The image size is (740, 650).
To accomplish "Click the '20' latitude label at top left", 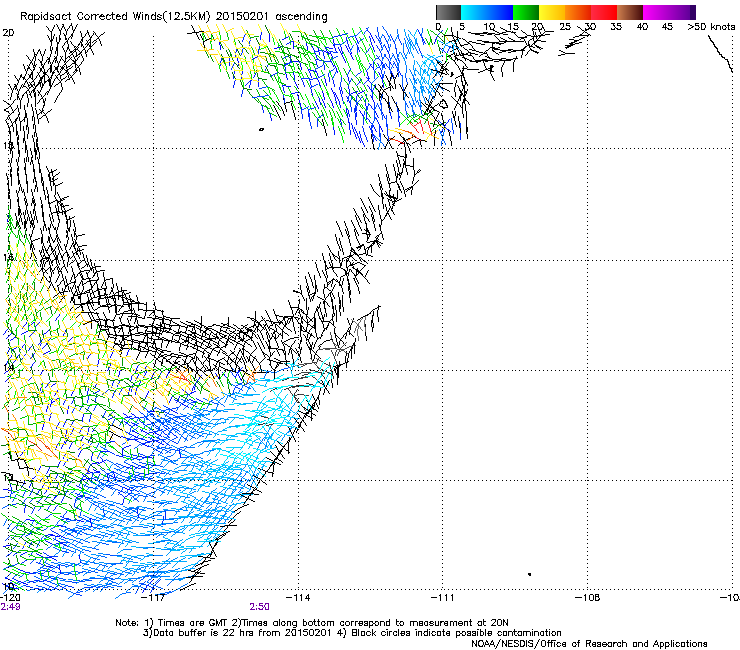I will point(8,33).
